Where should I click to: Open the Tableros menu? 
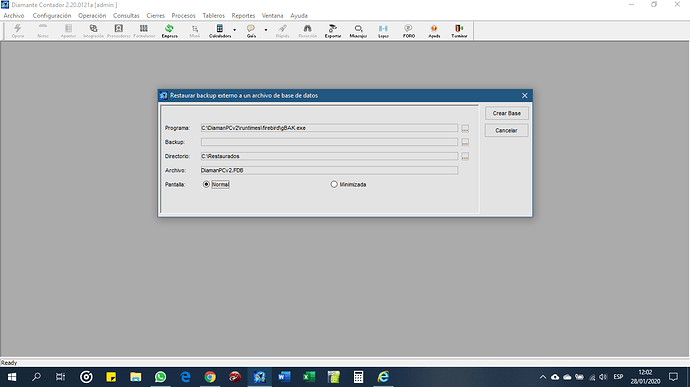click(213, 15)
